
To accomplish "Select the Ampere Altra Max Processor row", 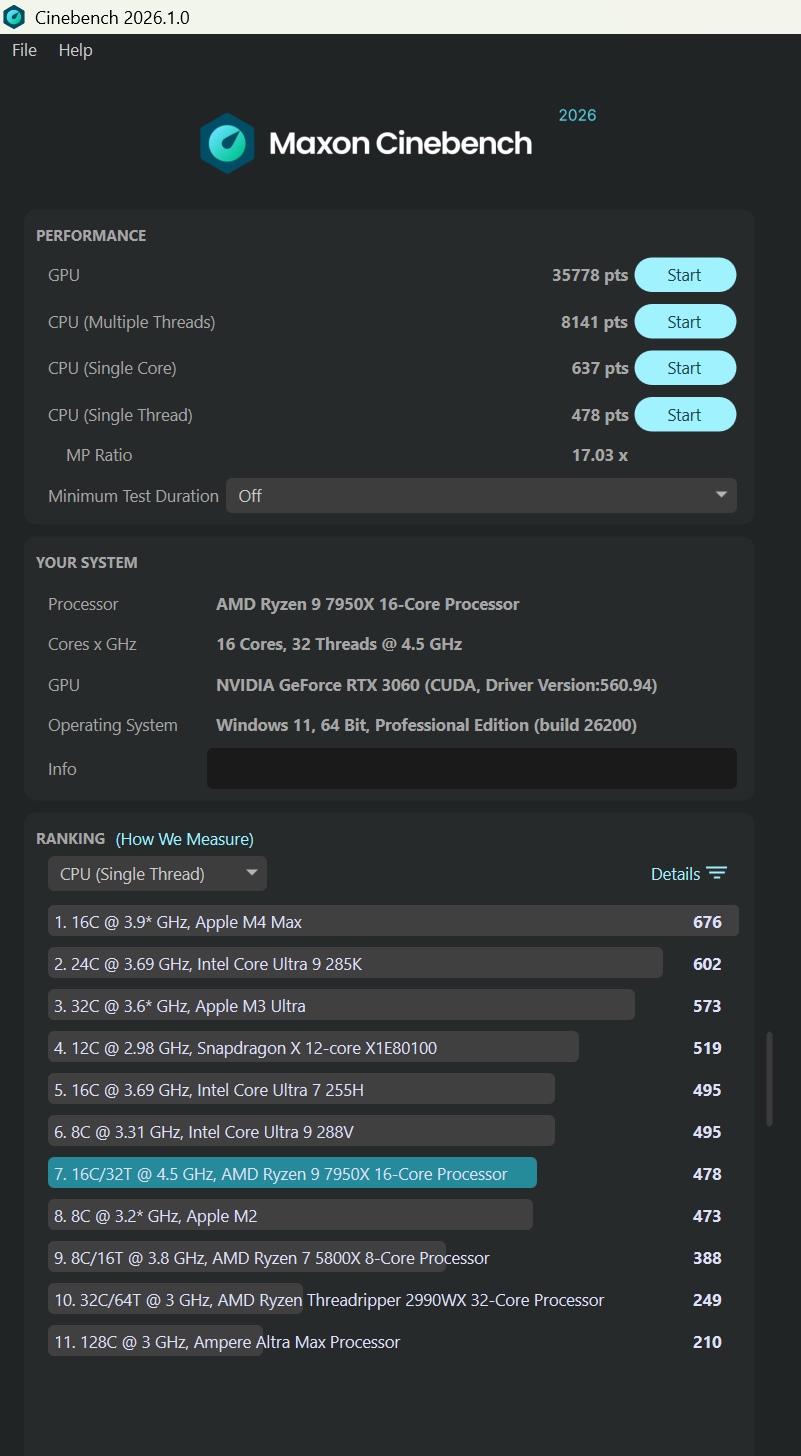I will 393,1342.
